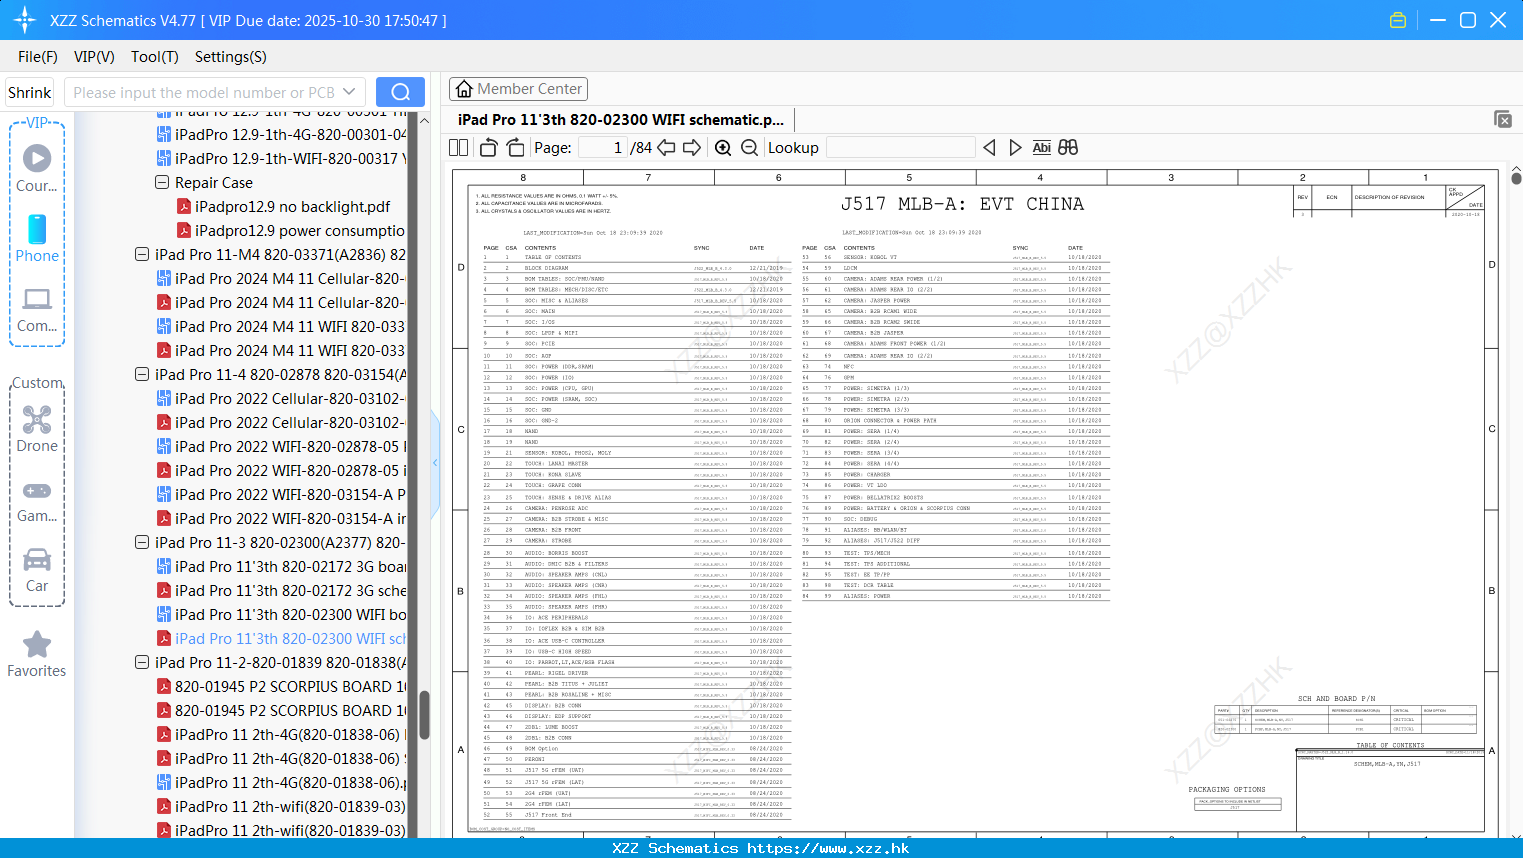
Task: Click the file icon beside iPadPro 12.9-1th-WIFI-820-00317
Action: (164, 158)
